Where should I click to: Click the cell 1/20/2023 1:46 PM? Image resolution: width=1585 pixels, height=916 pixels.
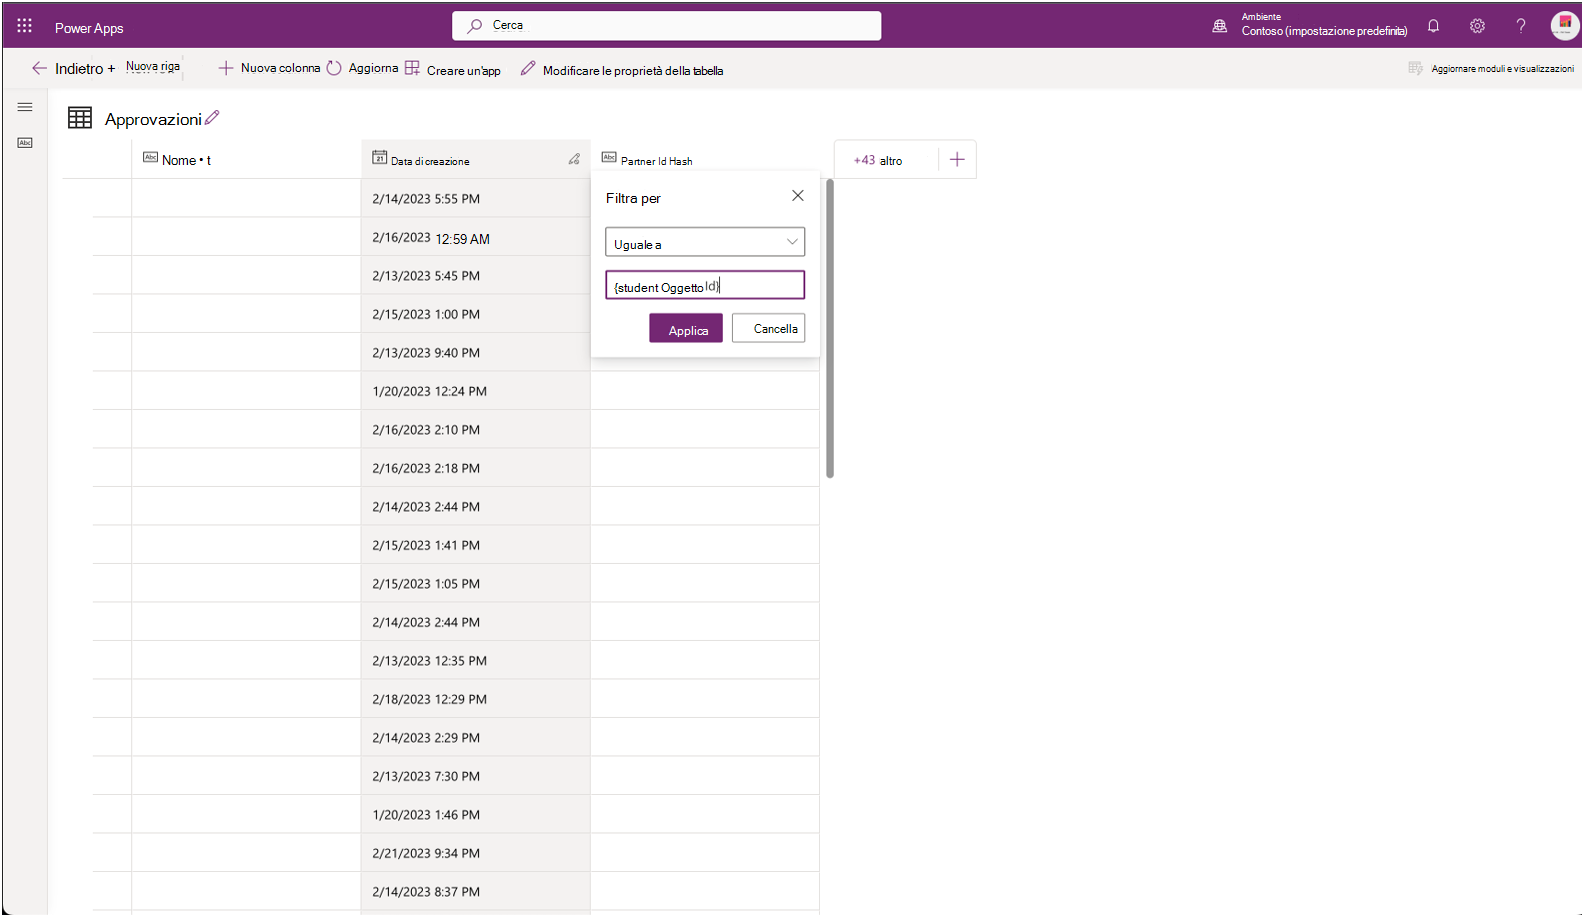[475, 814]
